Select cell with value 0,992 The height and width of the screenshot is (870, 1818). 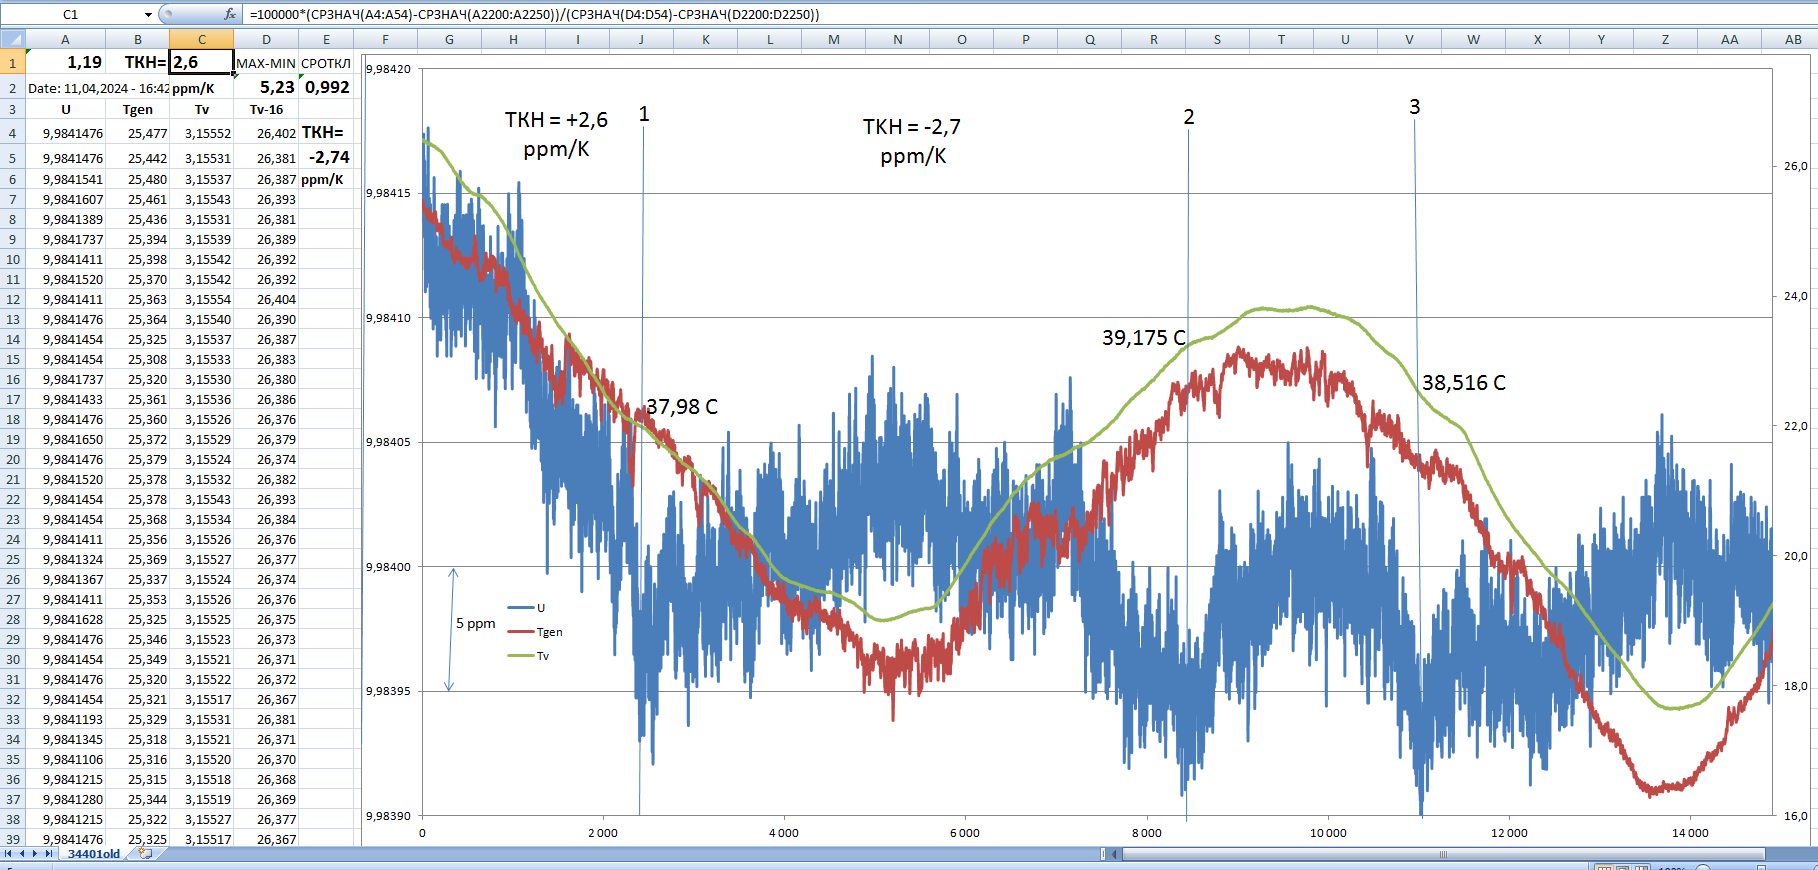click(326, 87)
